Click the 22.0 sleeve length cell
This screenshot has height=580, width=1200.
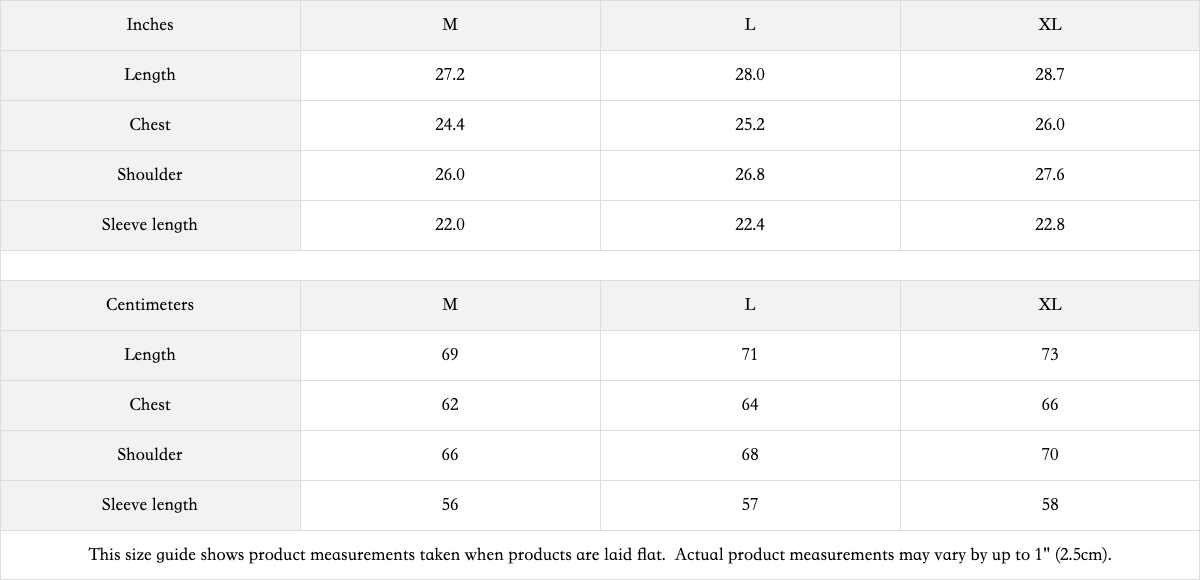click(450, 225)
